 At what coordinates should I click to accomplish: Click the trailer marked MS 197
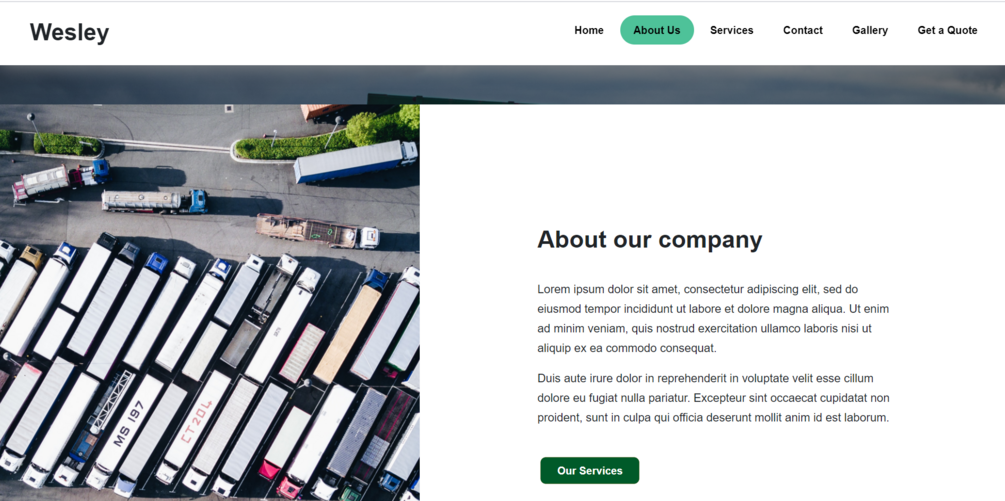(126, 426)
